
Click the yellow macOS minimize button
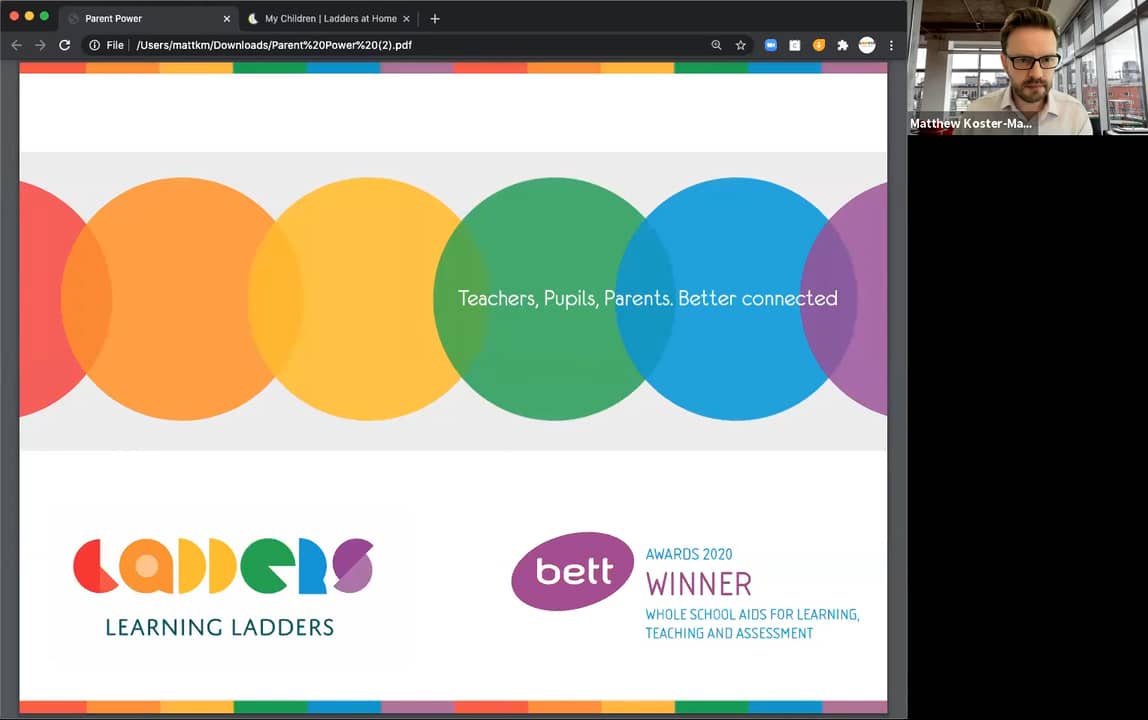29,15
